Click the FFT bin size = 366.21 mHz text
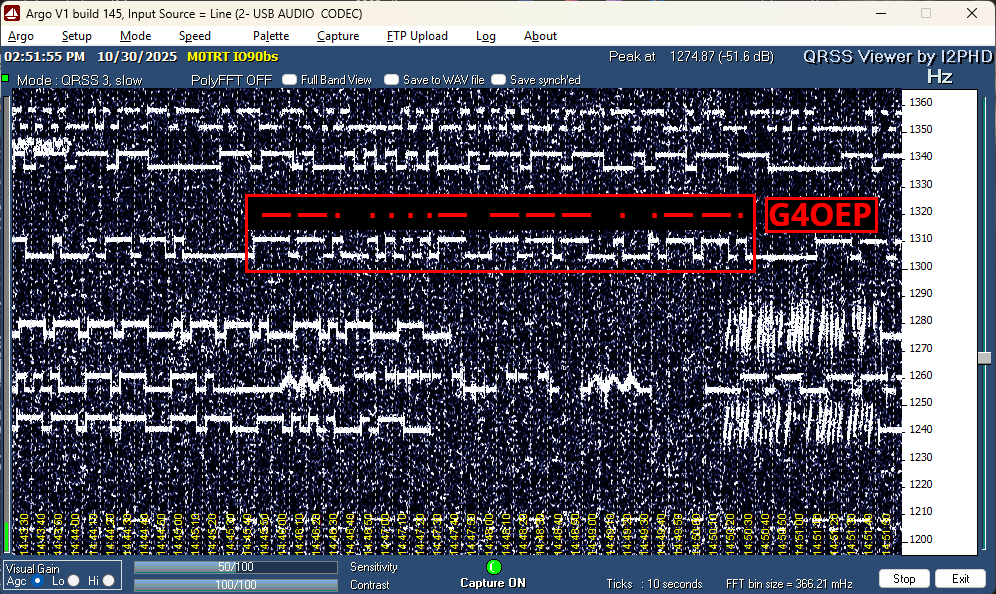This screenshot has width=996, height=594. [789, 584]
